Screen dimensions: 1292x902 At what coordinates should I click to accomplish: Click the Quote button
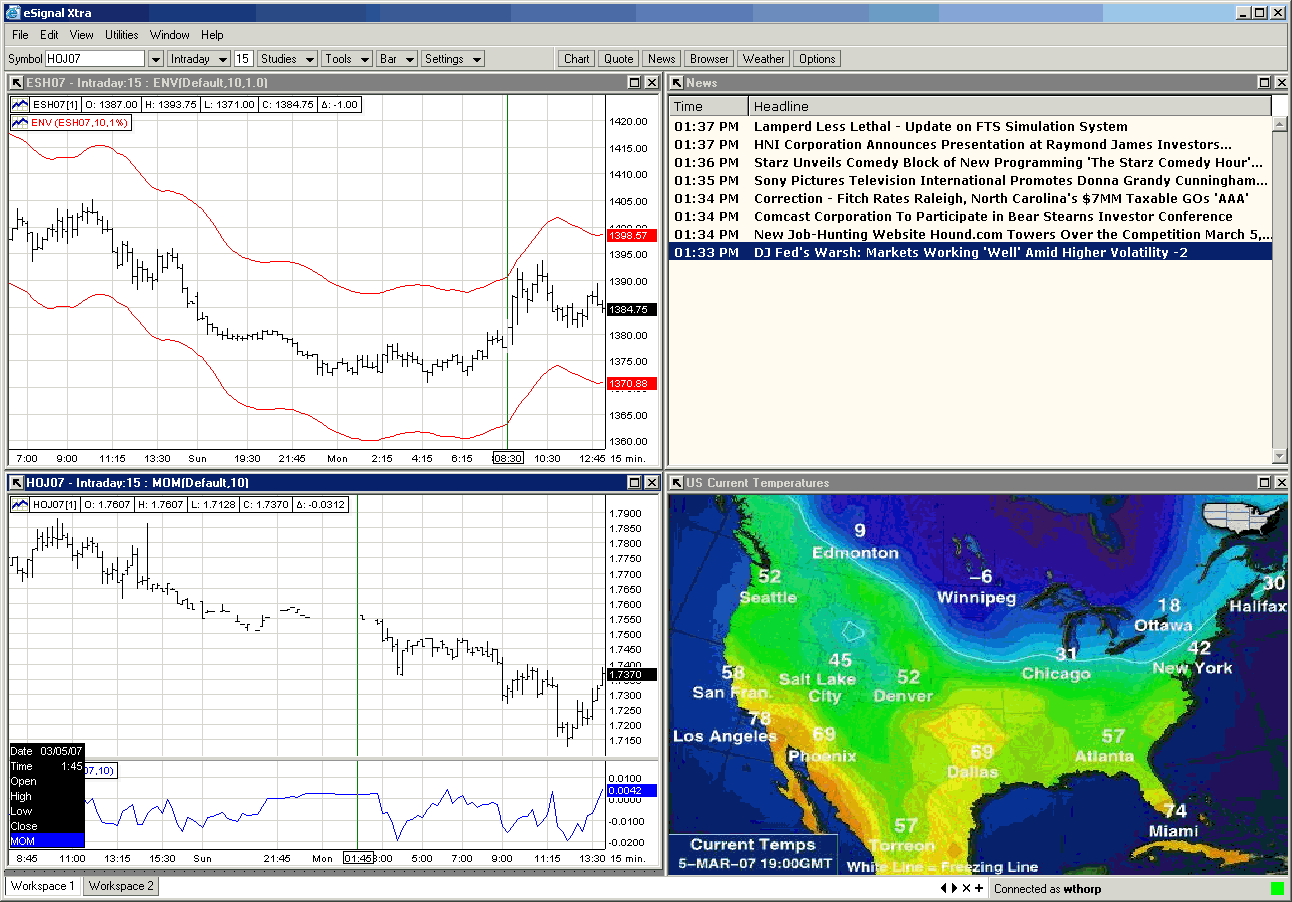pyautogui.click(x=618, y=58)
